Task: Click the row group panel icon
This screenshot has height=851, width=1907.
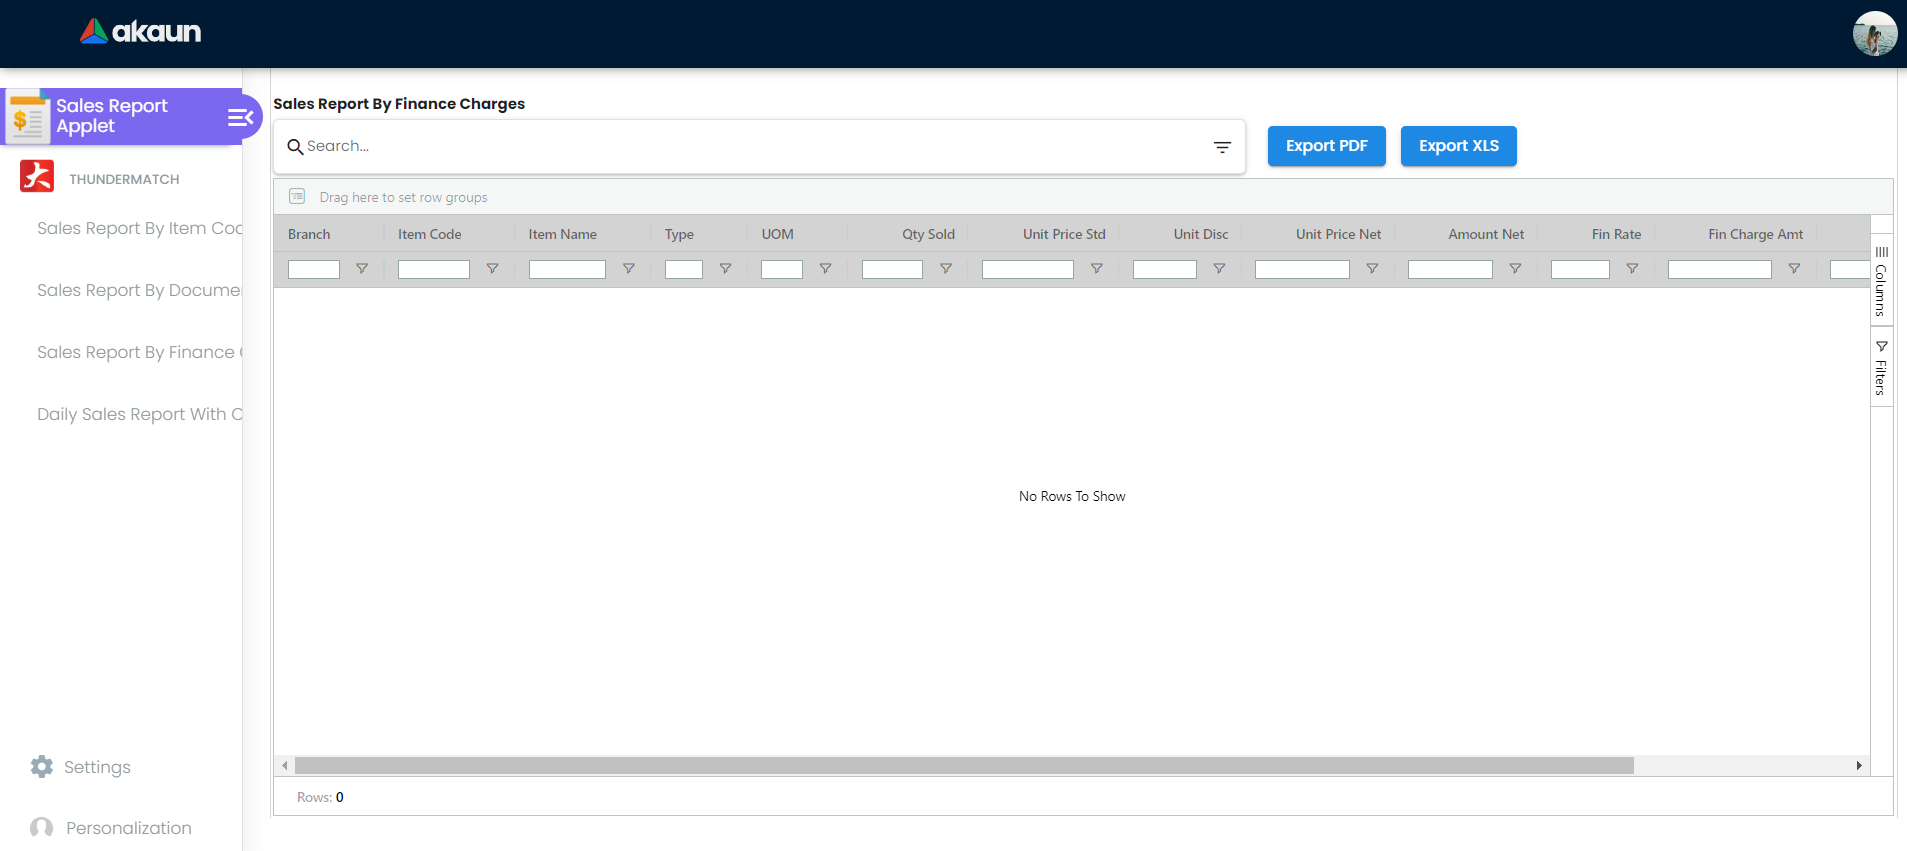Action: [297, 196]
